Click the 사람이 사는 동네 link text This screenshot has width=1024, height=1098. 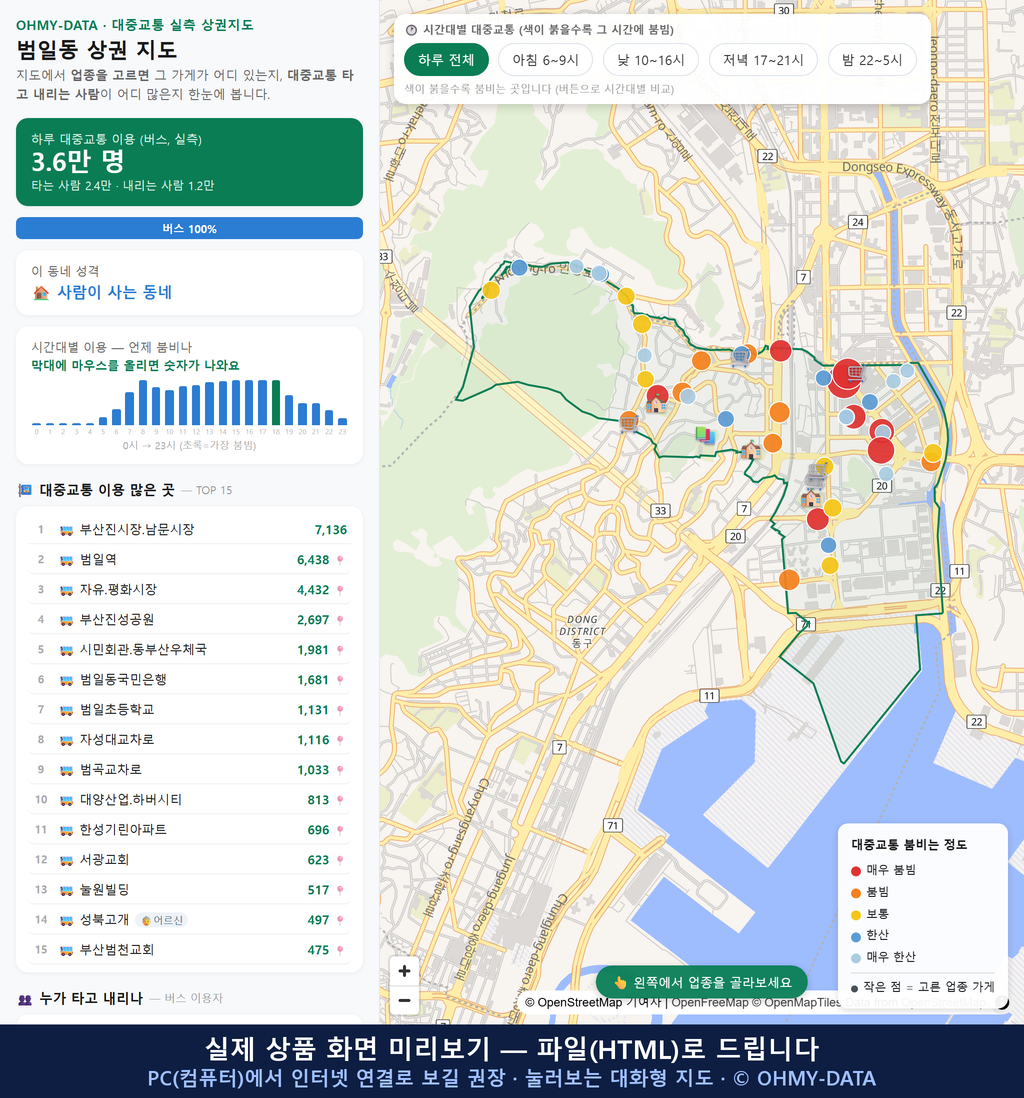point(114,293)
